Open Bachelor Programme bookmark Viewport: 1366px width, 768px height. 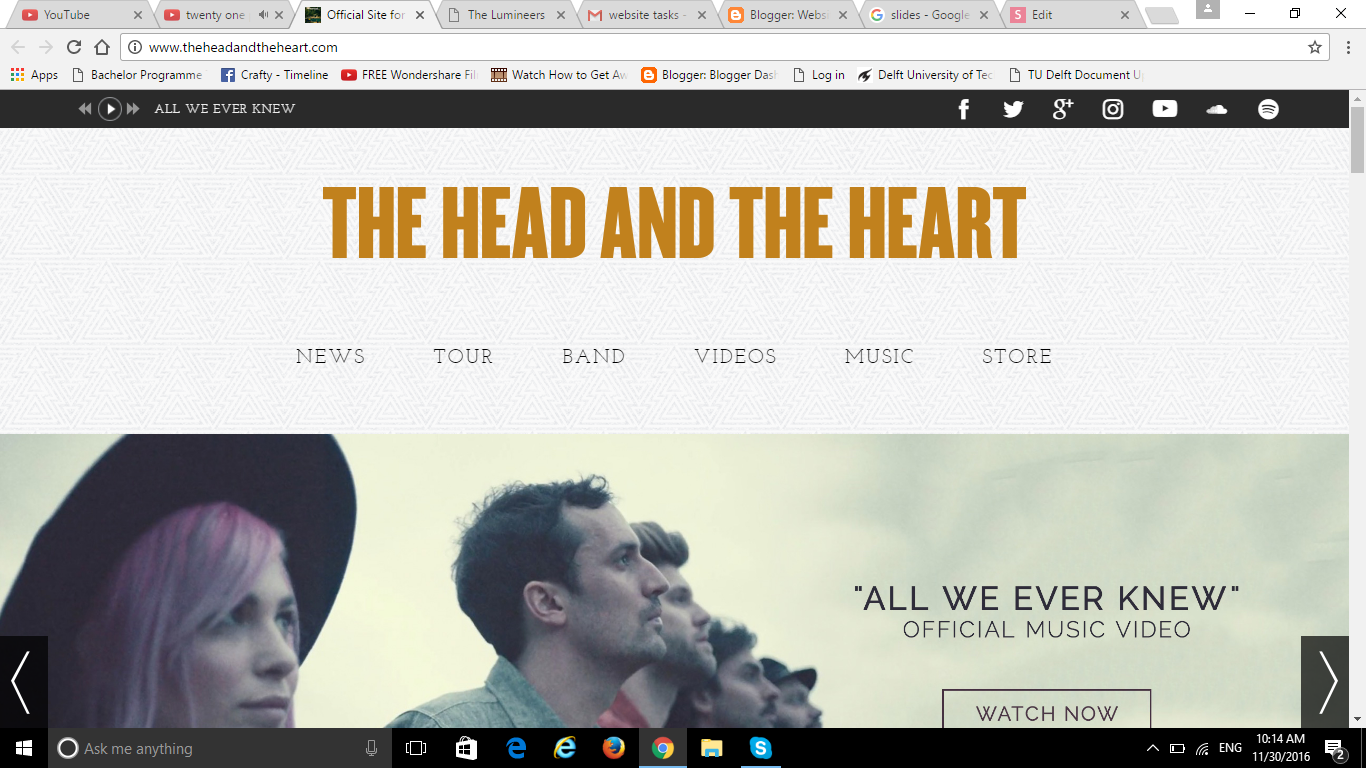pyautogui.click(x=137, y=75)
